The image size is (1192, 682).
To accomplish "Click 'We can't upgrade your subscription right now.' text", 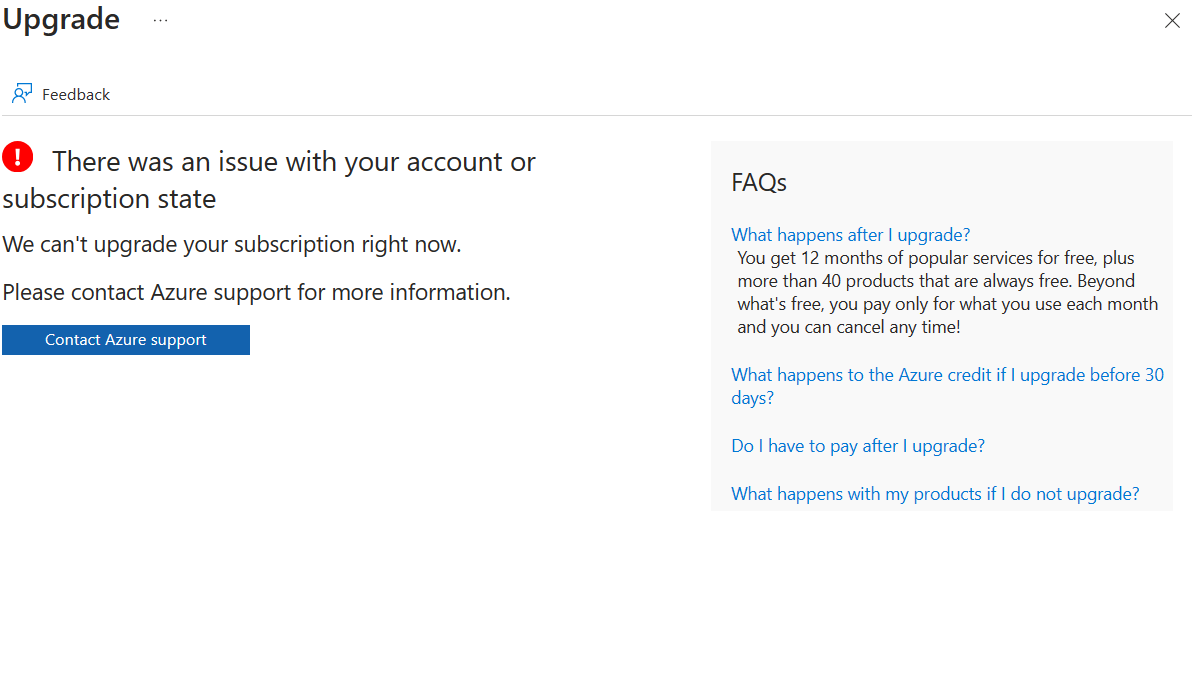I will click(x=232, y=244).
